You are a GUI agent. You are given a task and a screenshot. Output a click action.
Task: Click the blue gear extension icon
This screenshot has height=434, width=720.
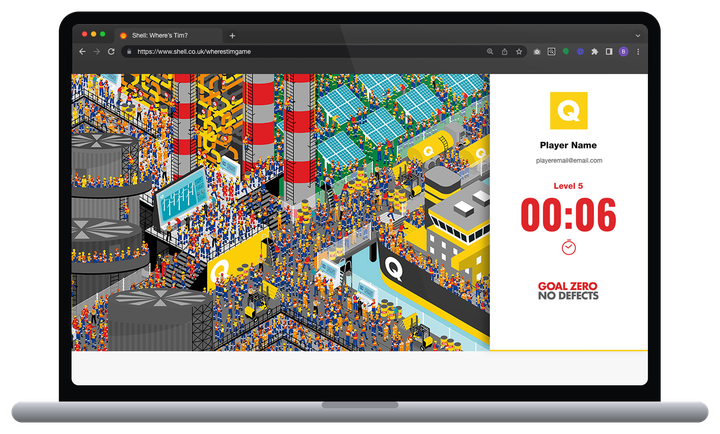click(x=580, y=52)
